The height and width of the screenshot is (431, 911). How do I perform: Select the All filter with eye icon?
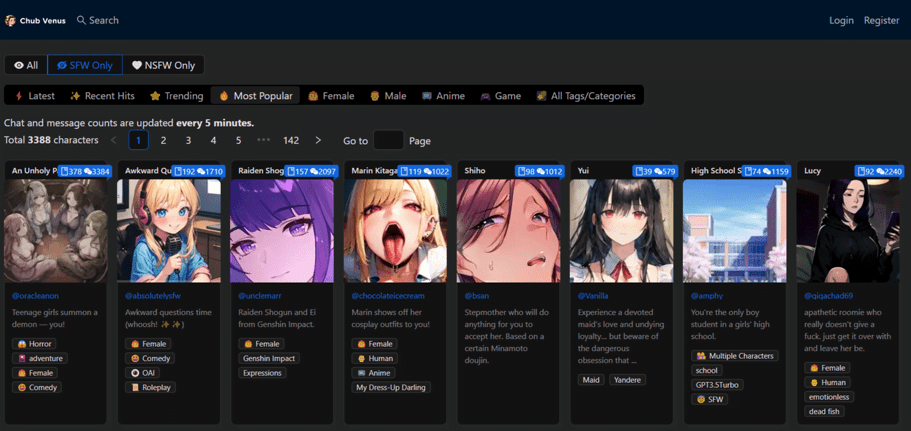click(26, 65)
